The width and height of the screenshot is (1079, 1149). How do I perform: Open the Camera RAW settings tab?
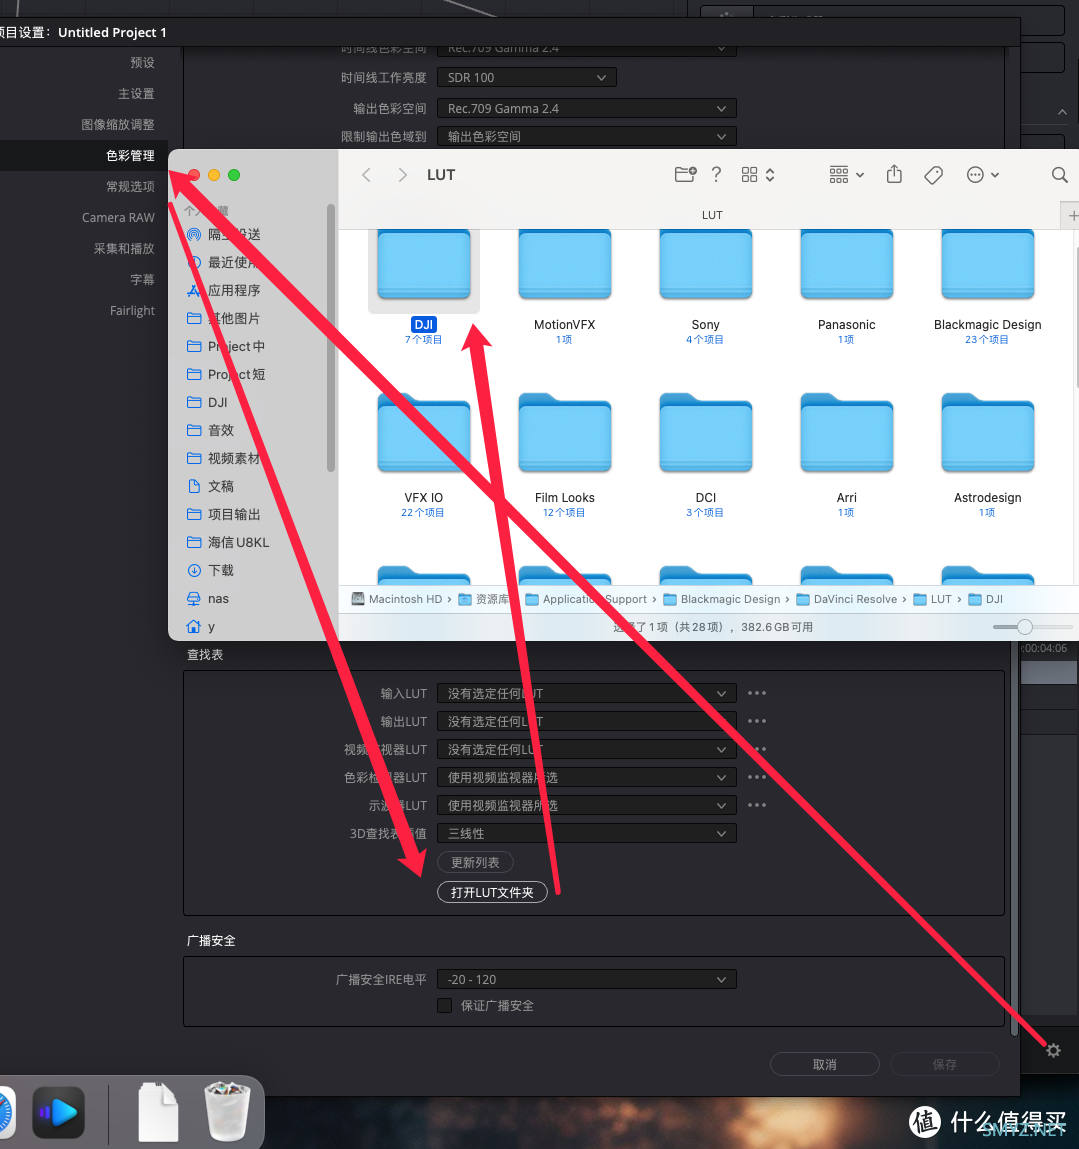pyautogui.click(x=118, y=218)
